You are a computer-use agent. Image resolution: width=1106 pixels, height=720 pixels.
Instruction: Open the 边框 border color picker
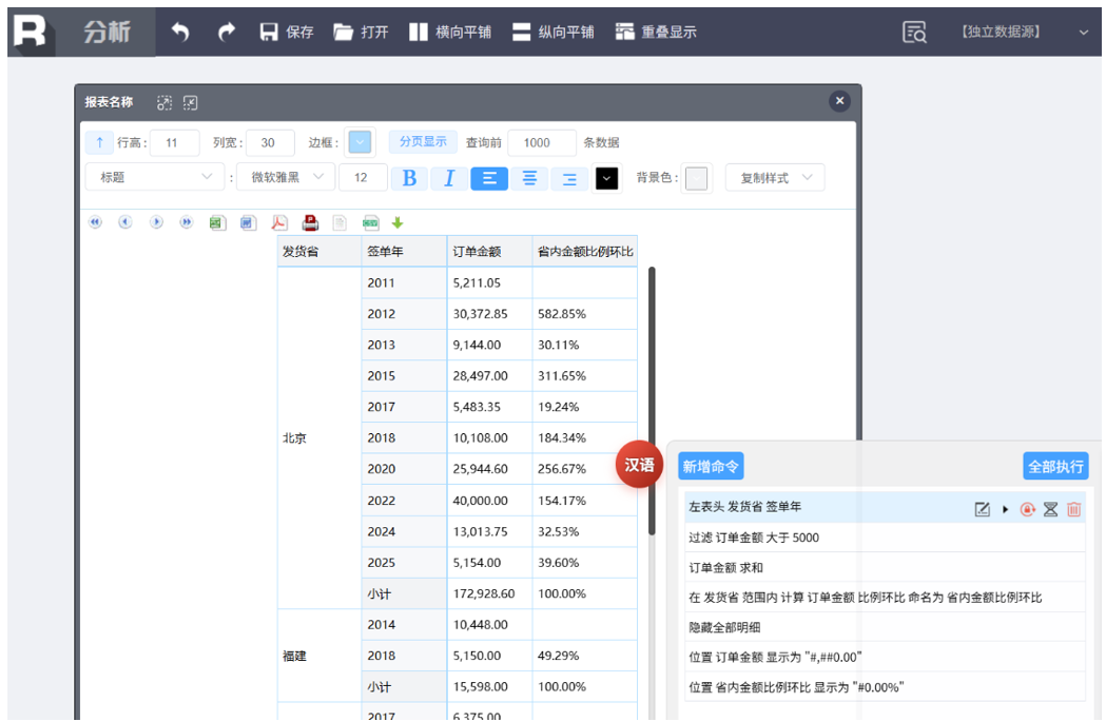click(360, 142)
